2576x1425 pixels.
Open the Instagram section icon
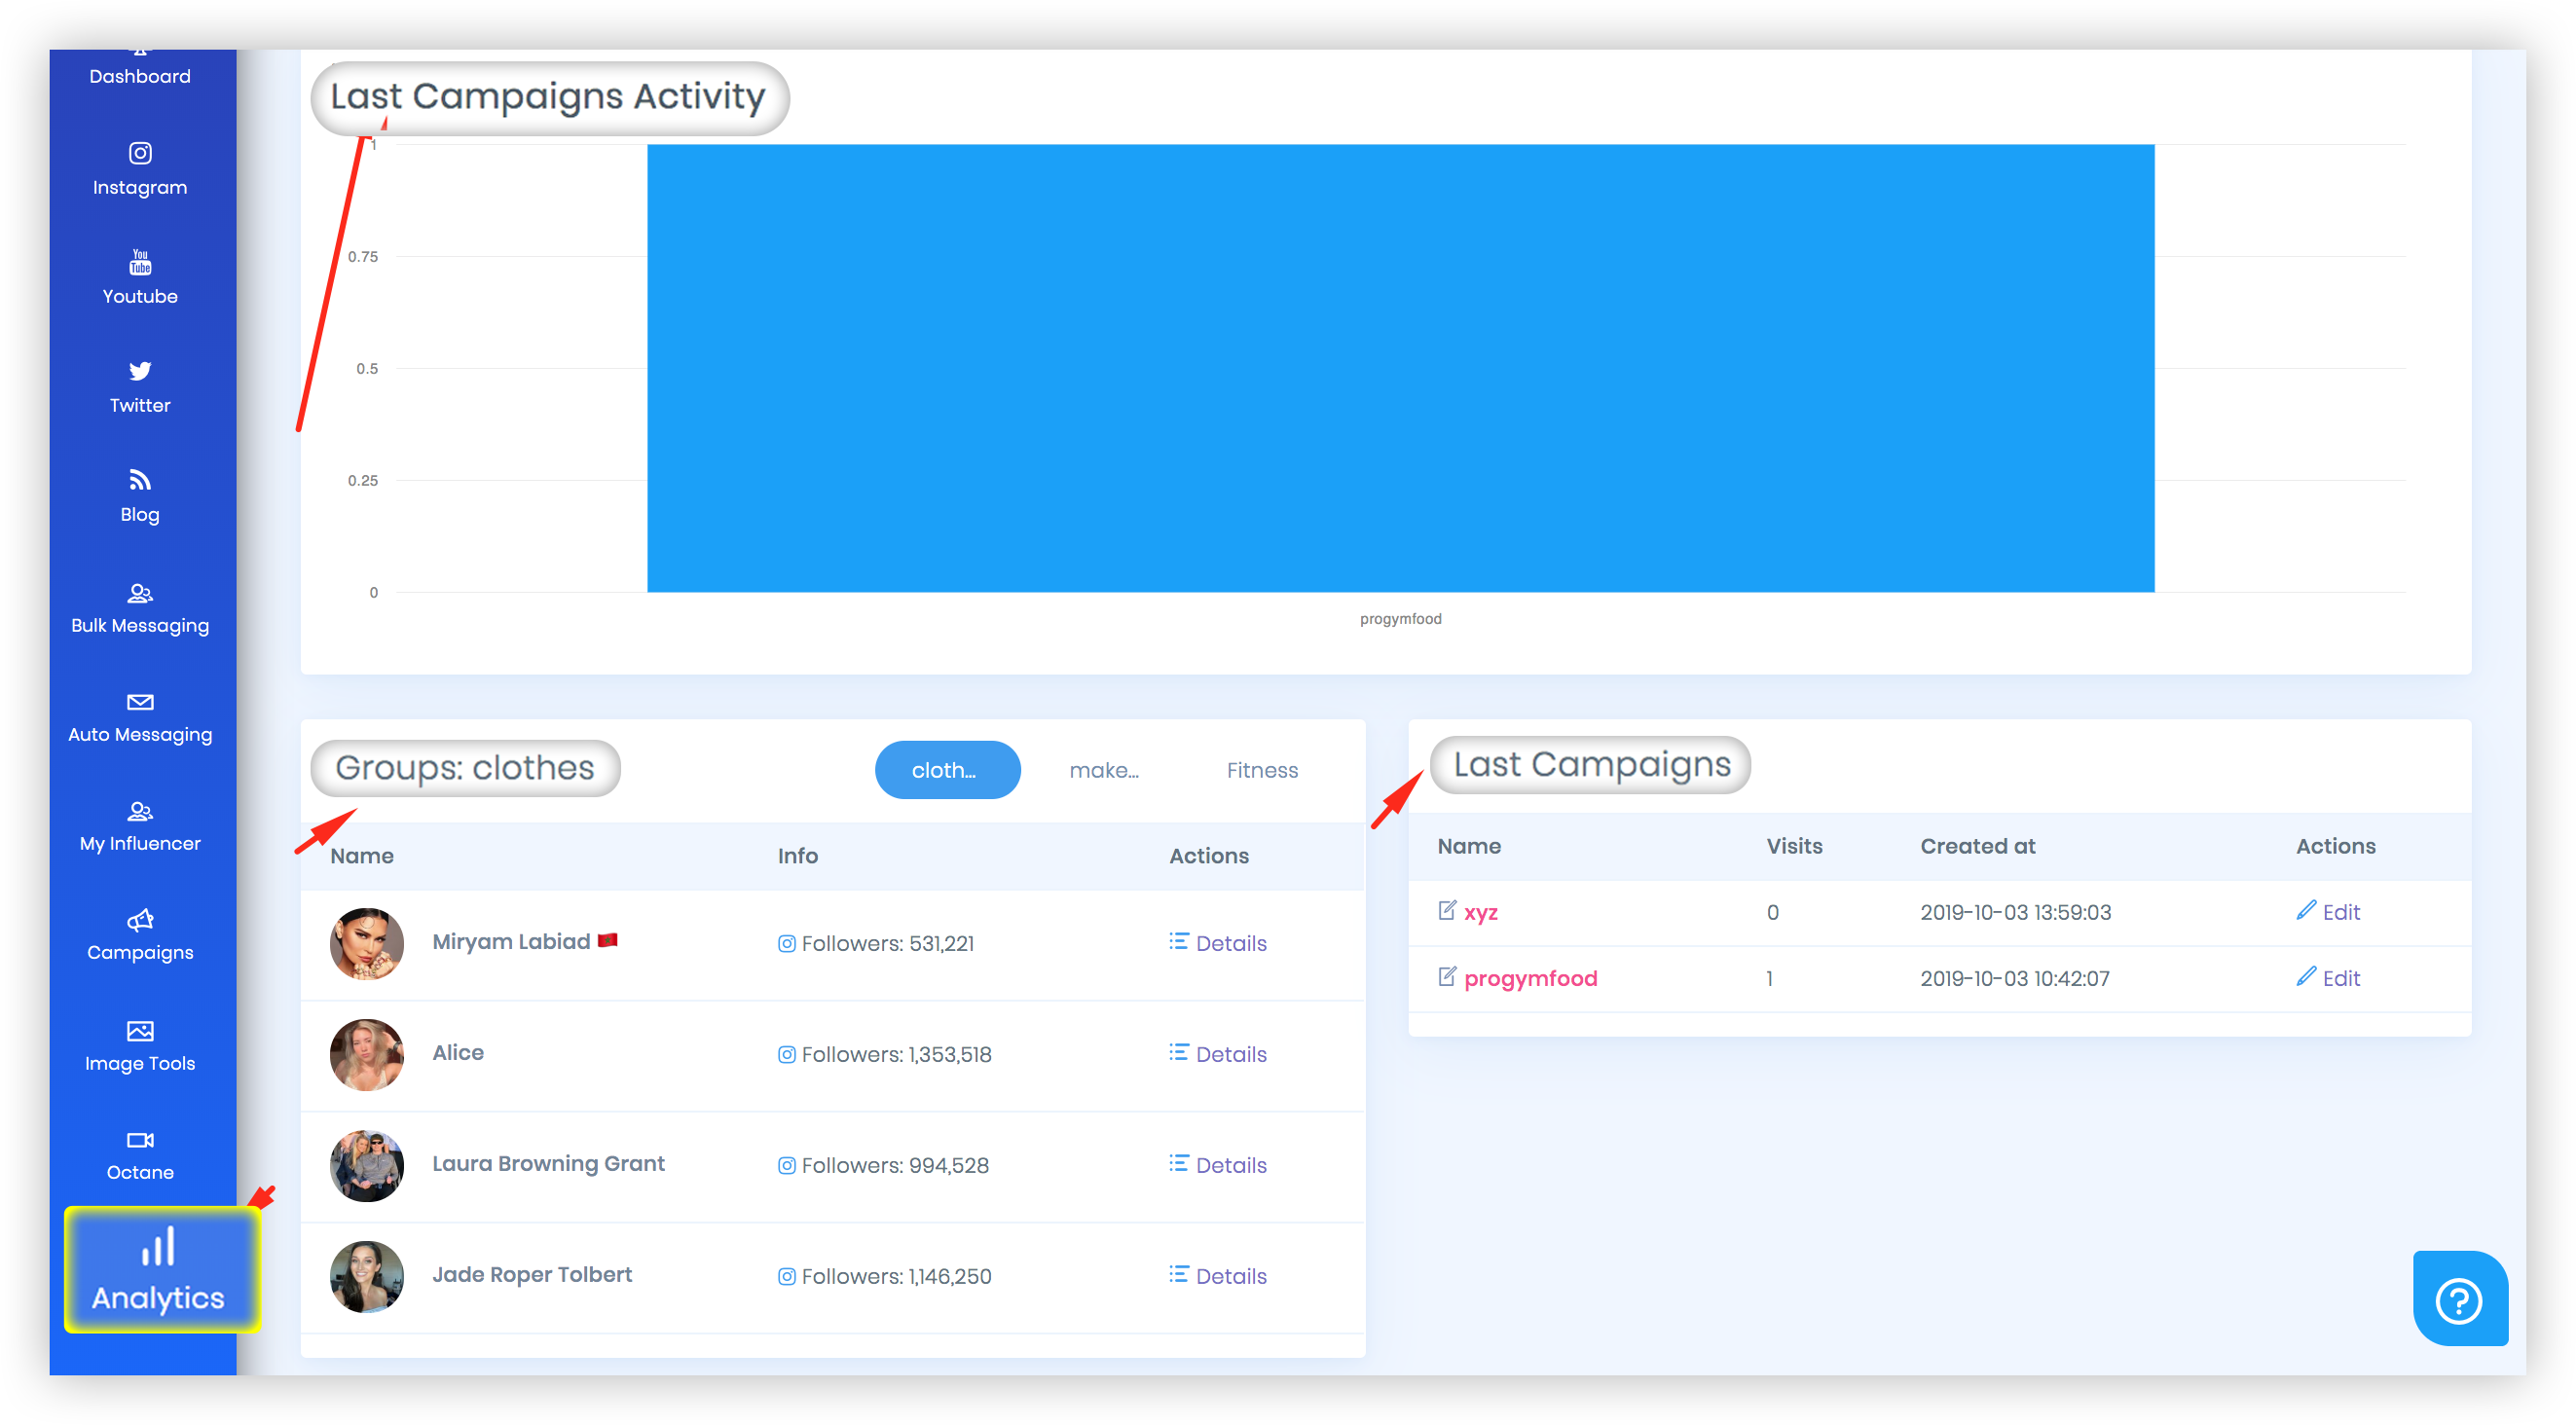pyautogui.click(x=140, y=153)
